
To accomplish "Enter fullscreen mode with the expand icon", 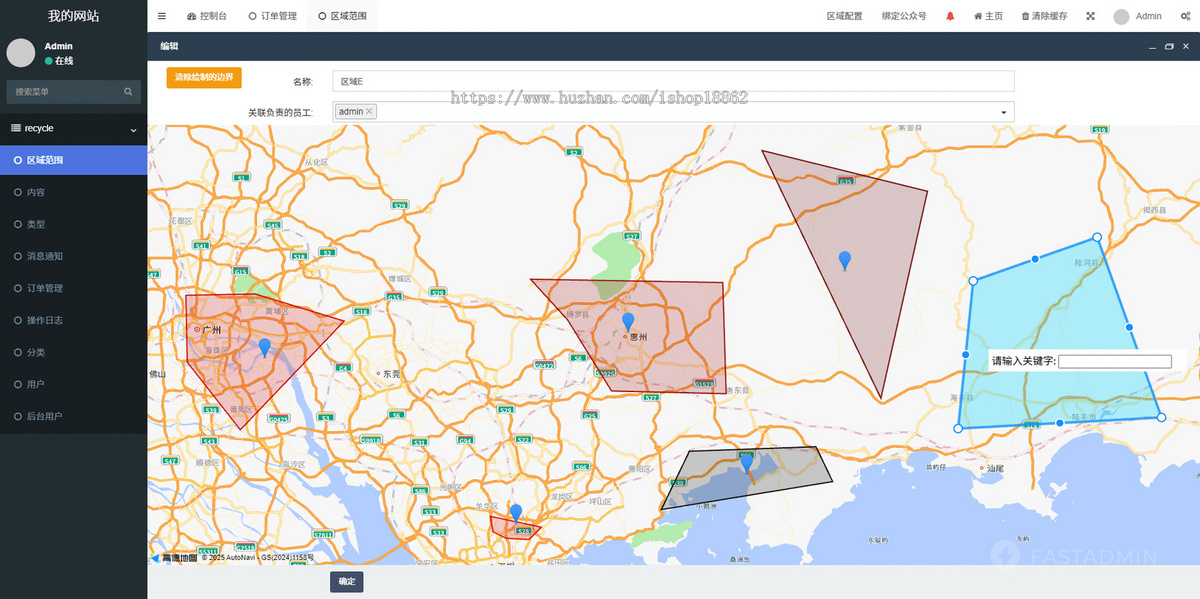I will click(1090, 16).
